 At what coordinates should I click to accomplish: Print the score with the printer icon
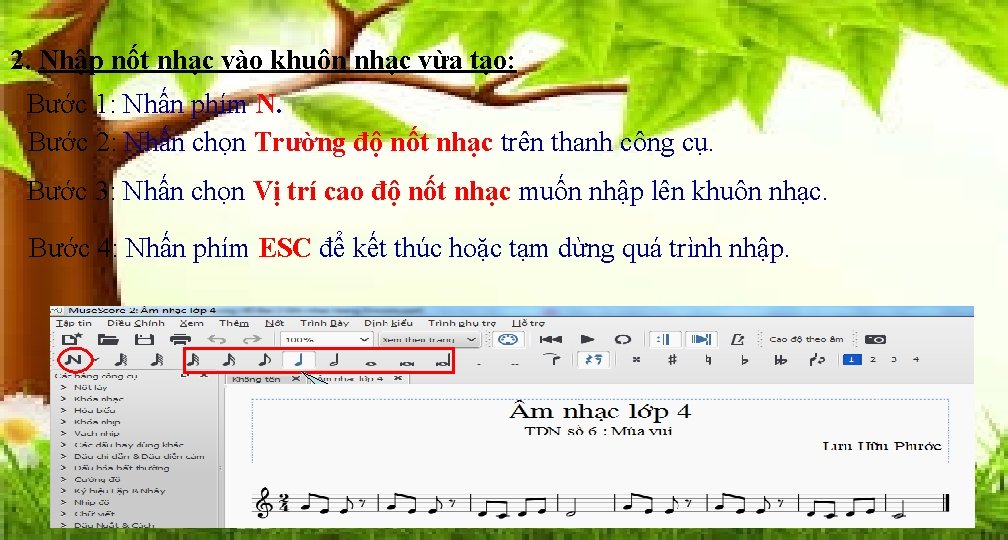[180, 339]
